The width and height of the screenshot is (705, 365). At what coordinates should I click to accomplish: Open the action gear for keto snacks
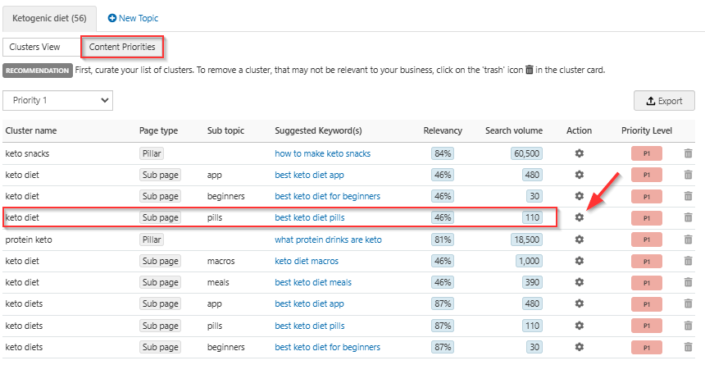pyautogui.click(x=579, y=153)
